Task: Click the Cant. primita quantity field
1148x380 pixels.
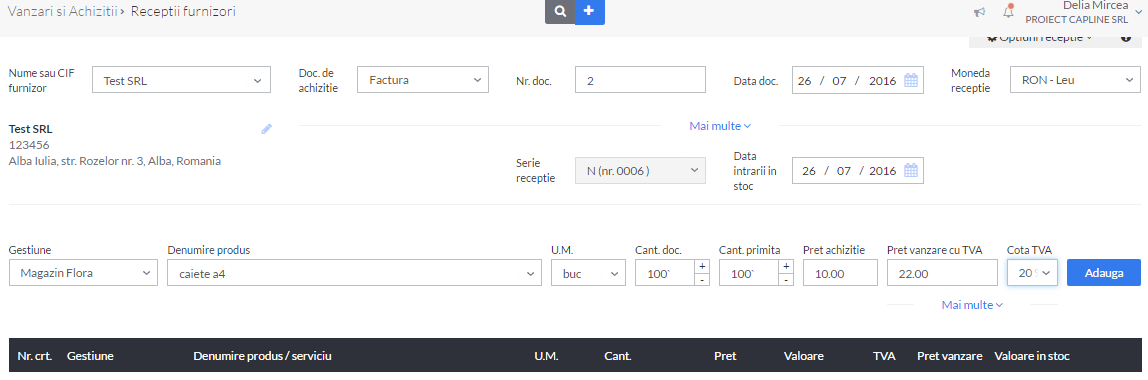Action: coord(748,273)
